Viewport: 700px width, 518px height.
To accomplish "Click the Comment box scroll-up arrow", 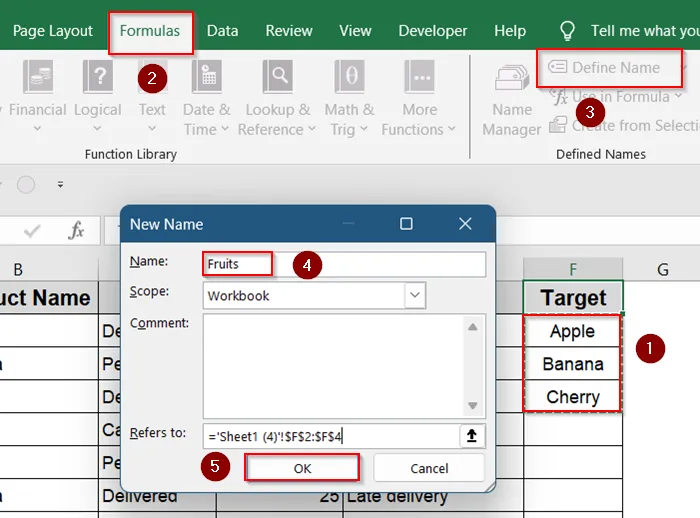I will (473, 327).
